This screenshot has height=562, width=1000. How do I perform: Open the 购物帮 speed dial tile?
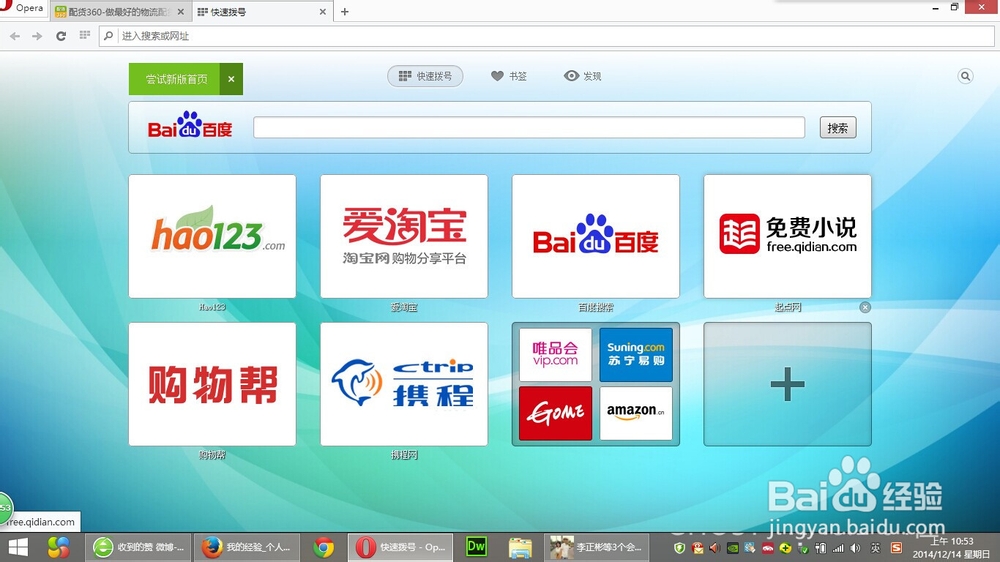(x=212, y=384)
